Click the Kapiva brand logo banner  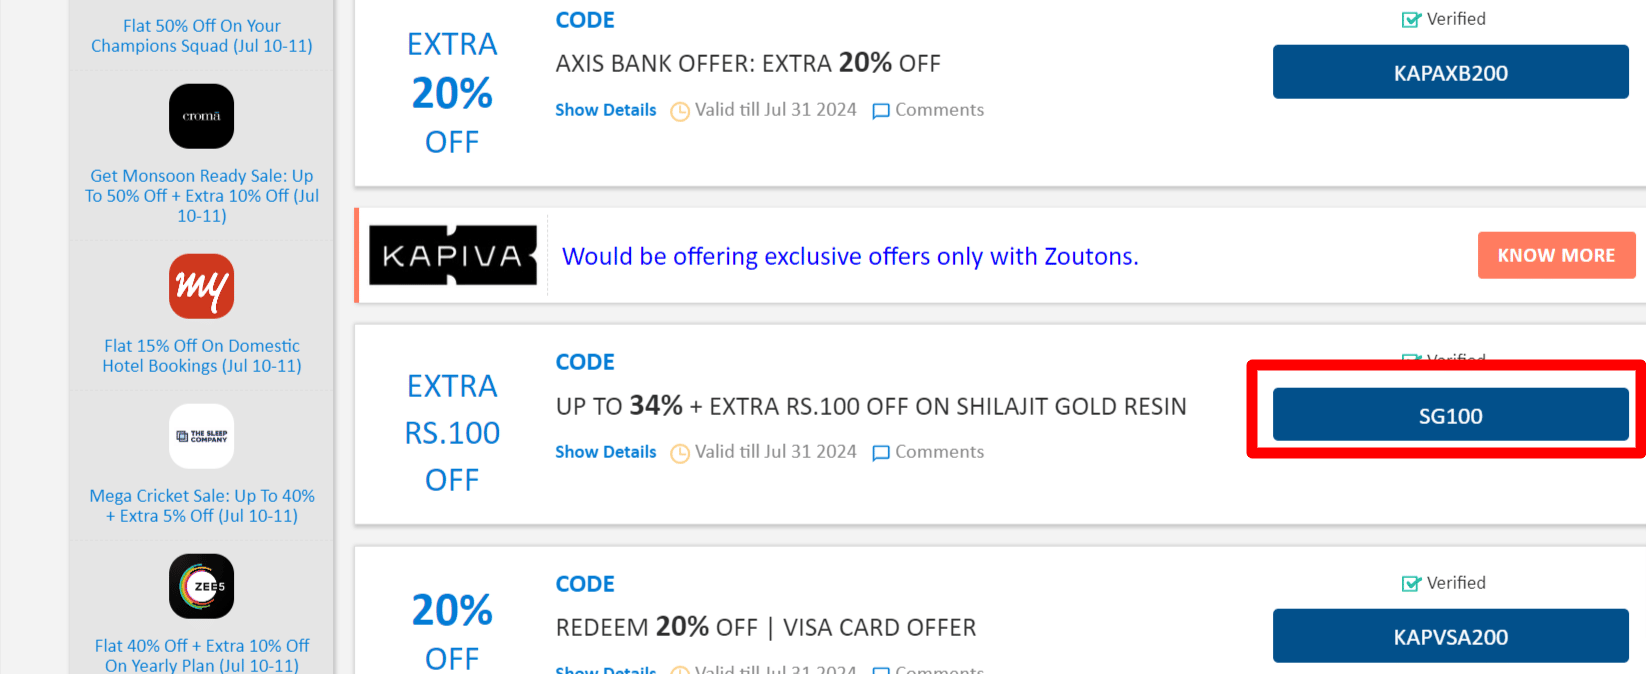coord(452,256)
